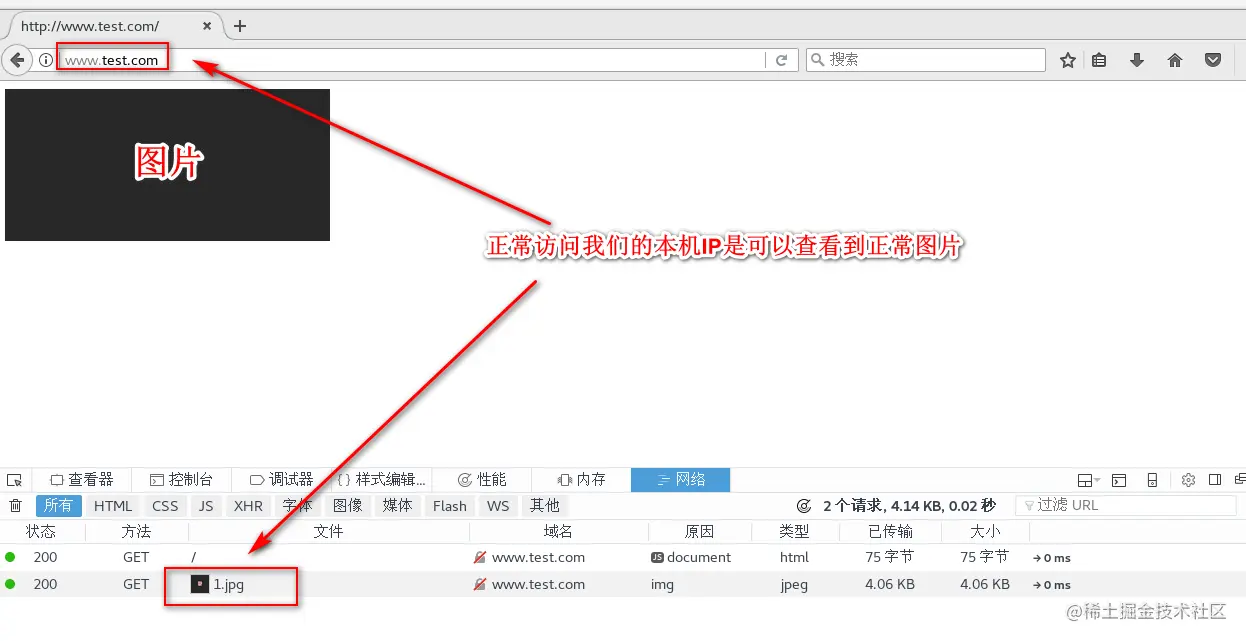Click the browser back arrow button

point(17,60)
